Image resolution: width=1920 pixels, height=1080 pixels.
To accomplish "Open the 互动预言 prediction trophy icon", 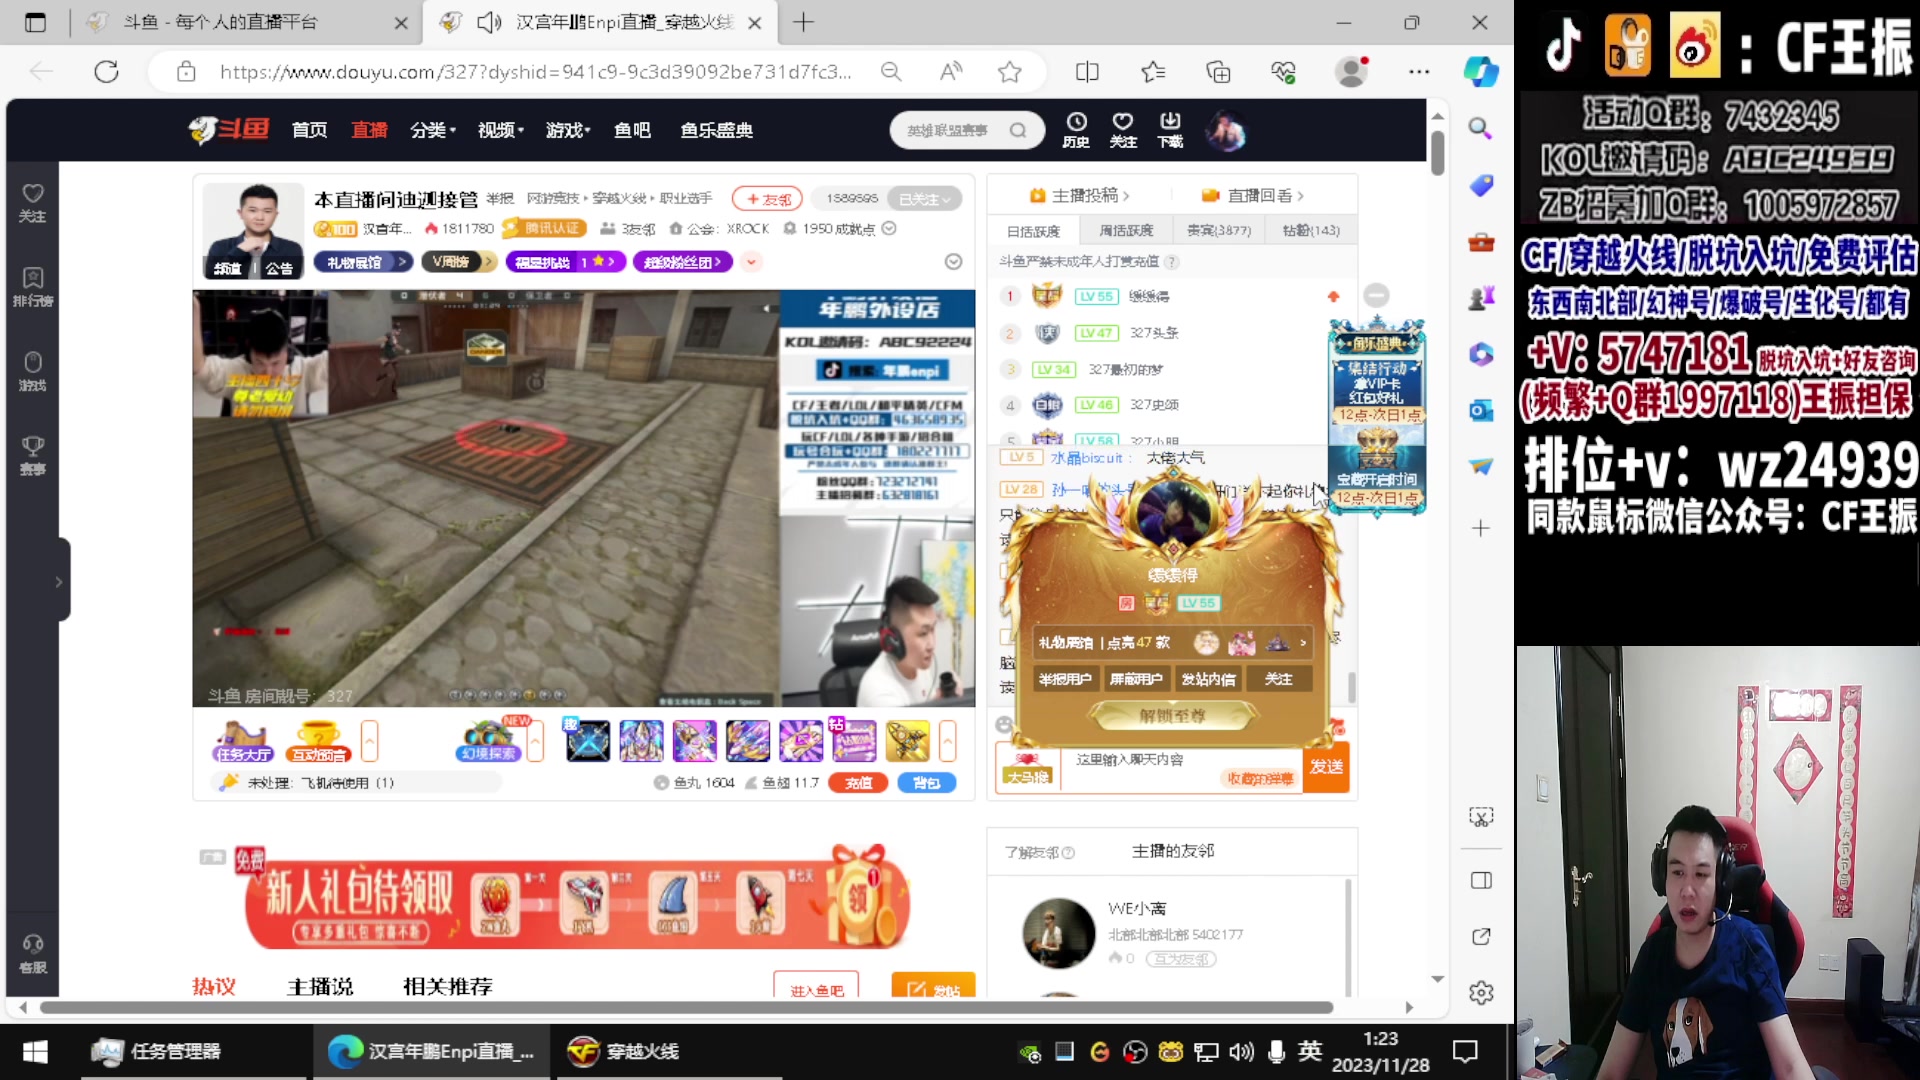I will point(318,741).
